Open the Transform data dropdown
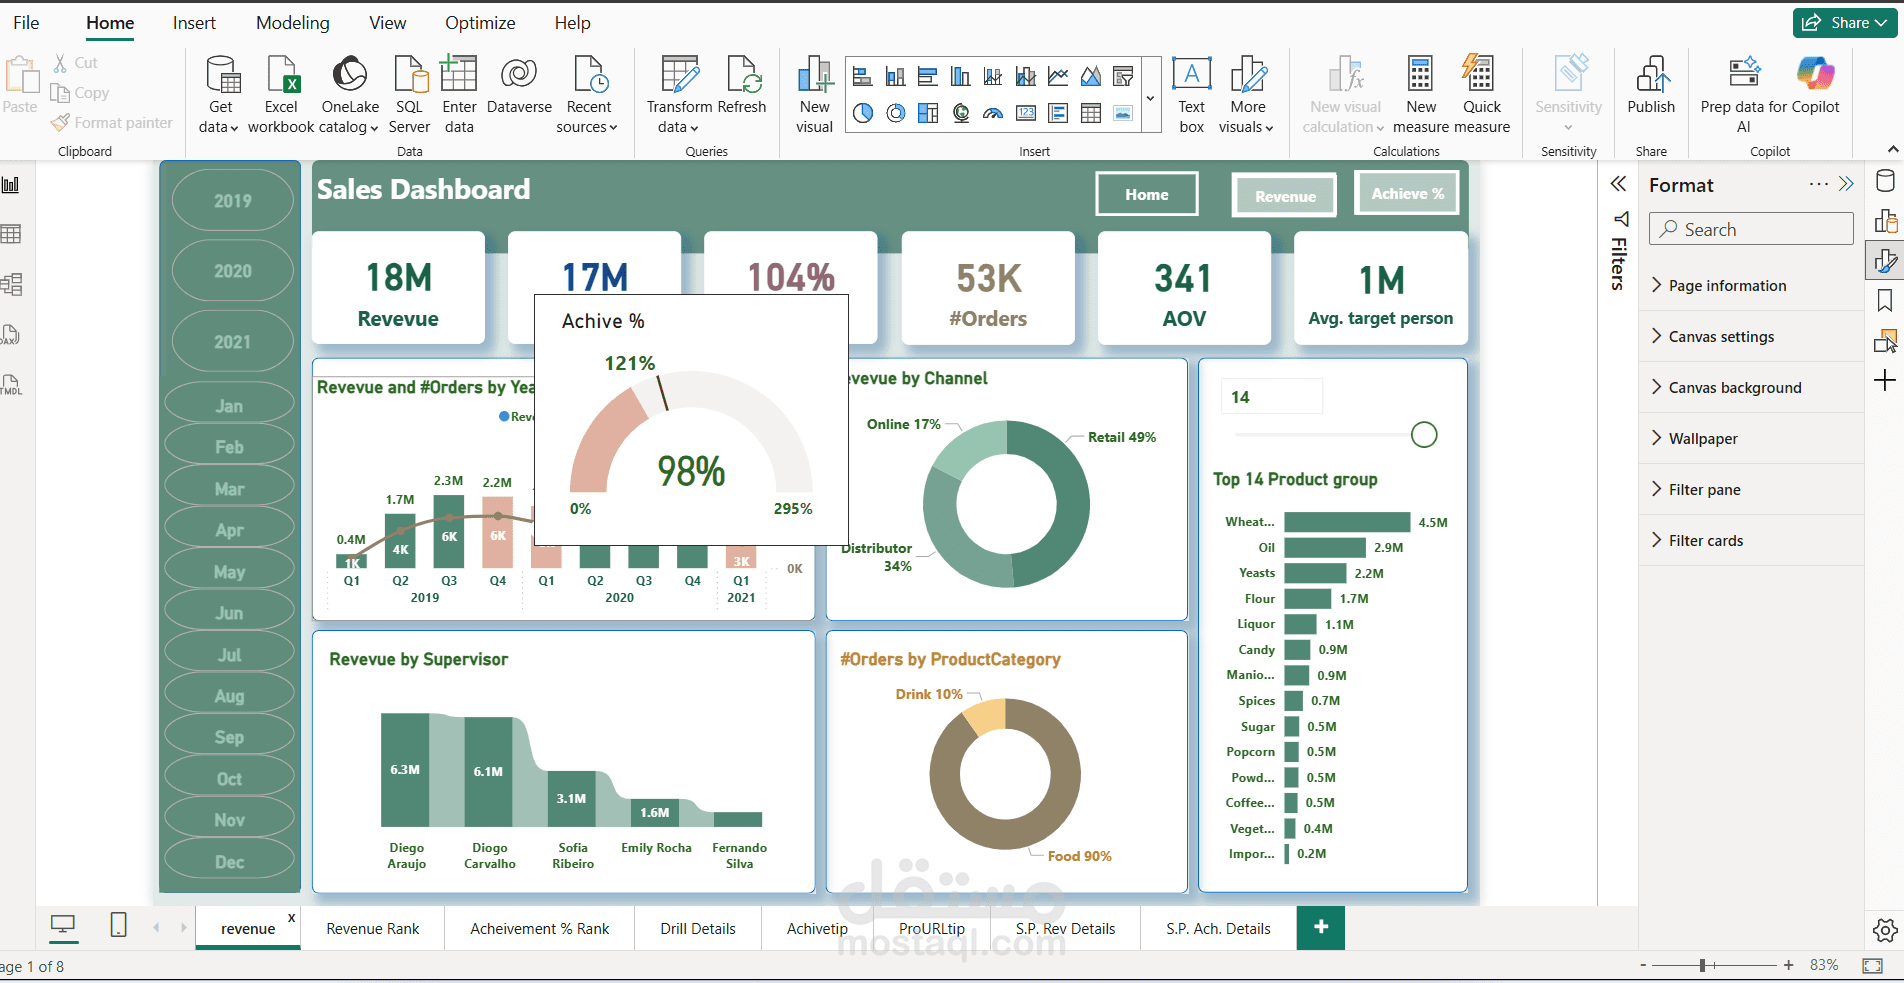1904x983 pixels. click(678, 95)
